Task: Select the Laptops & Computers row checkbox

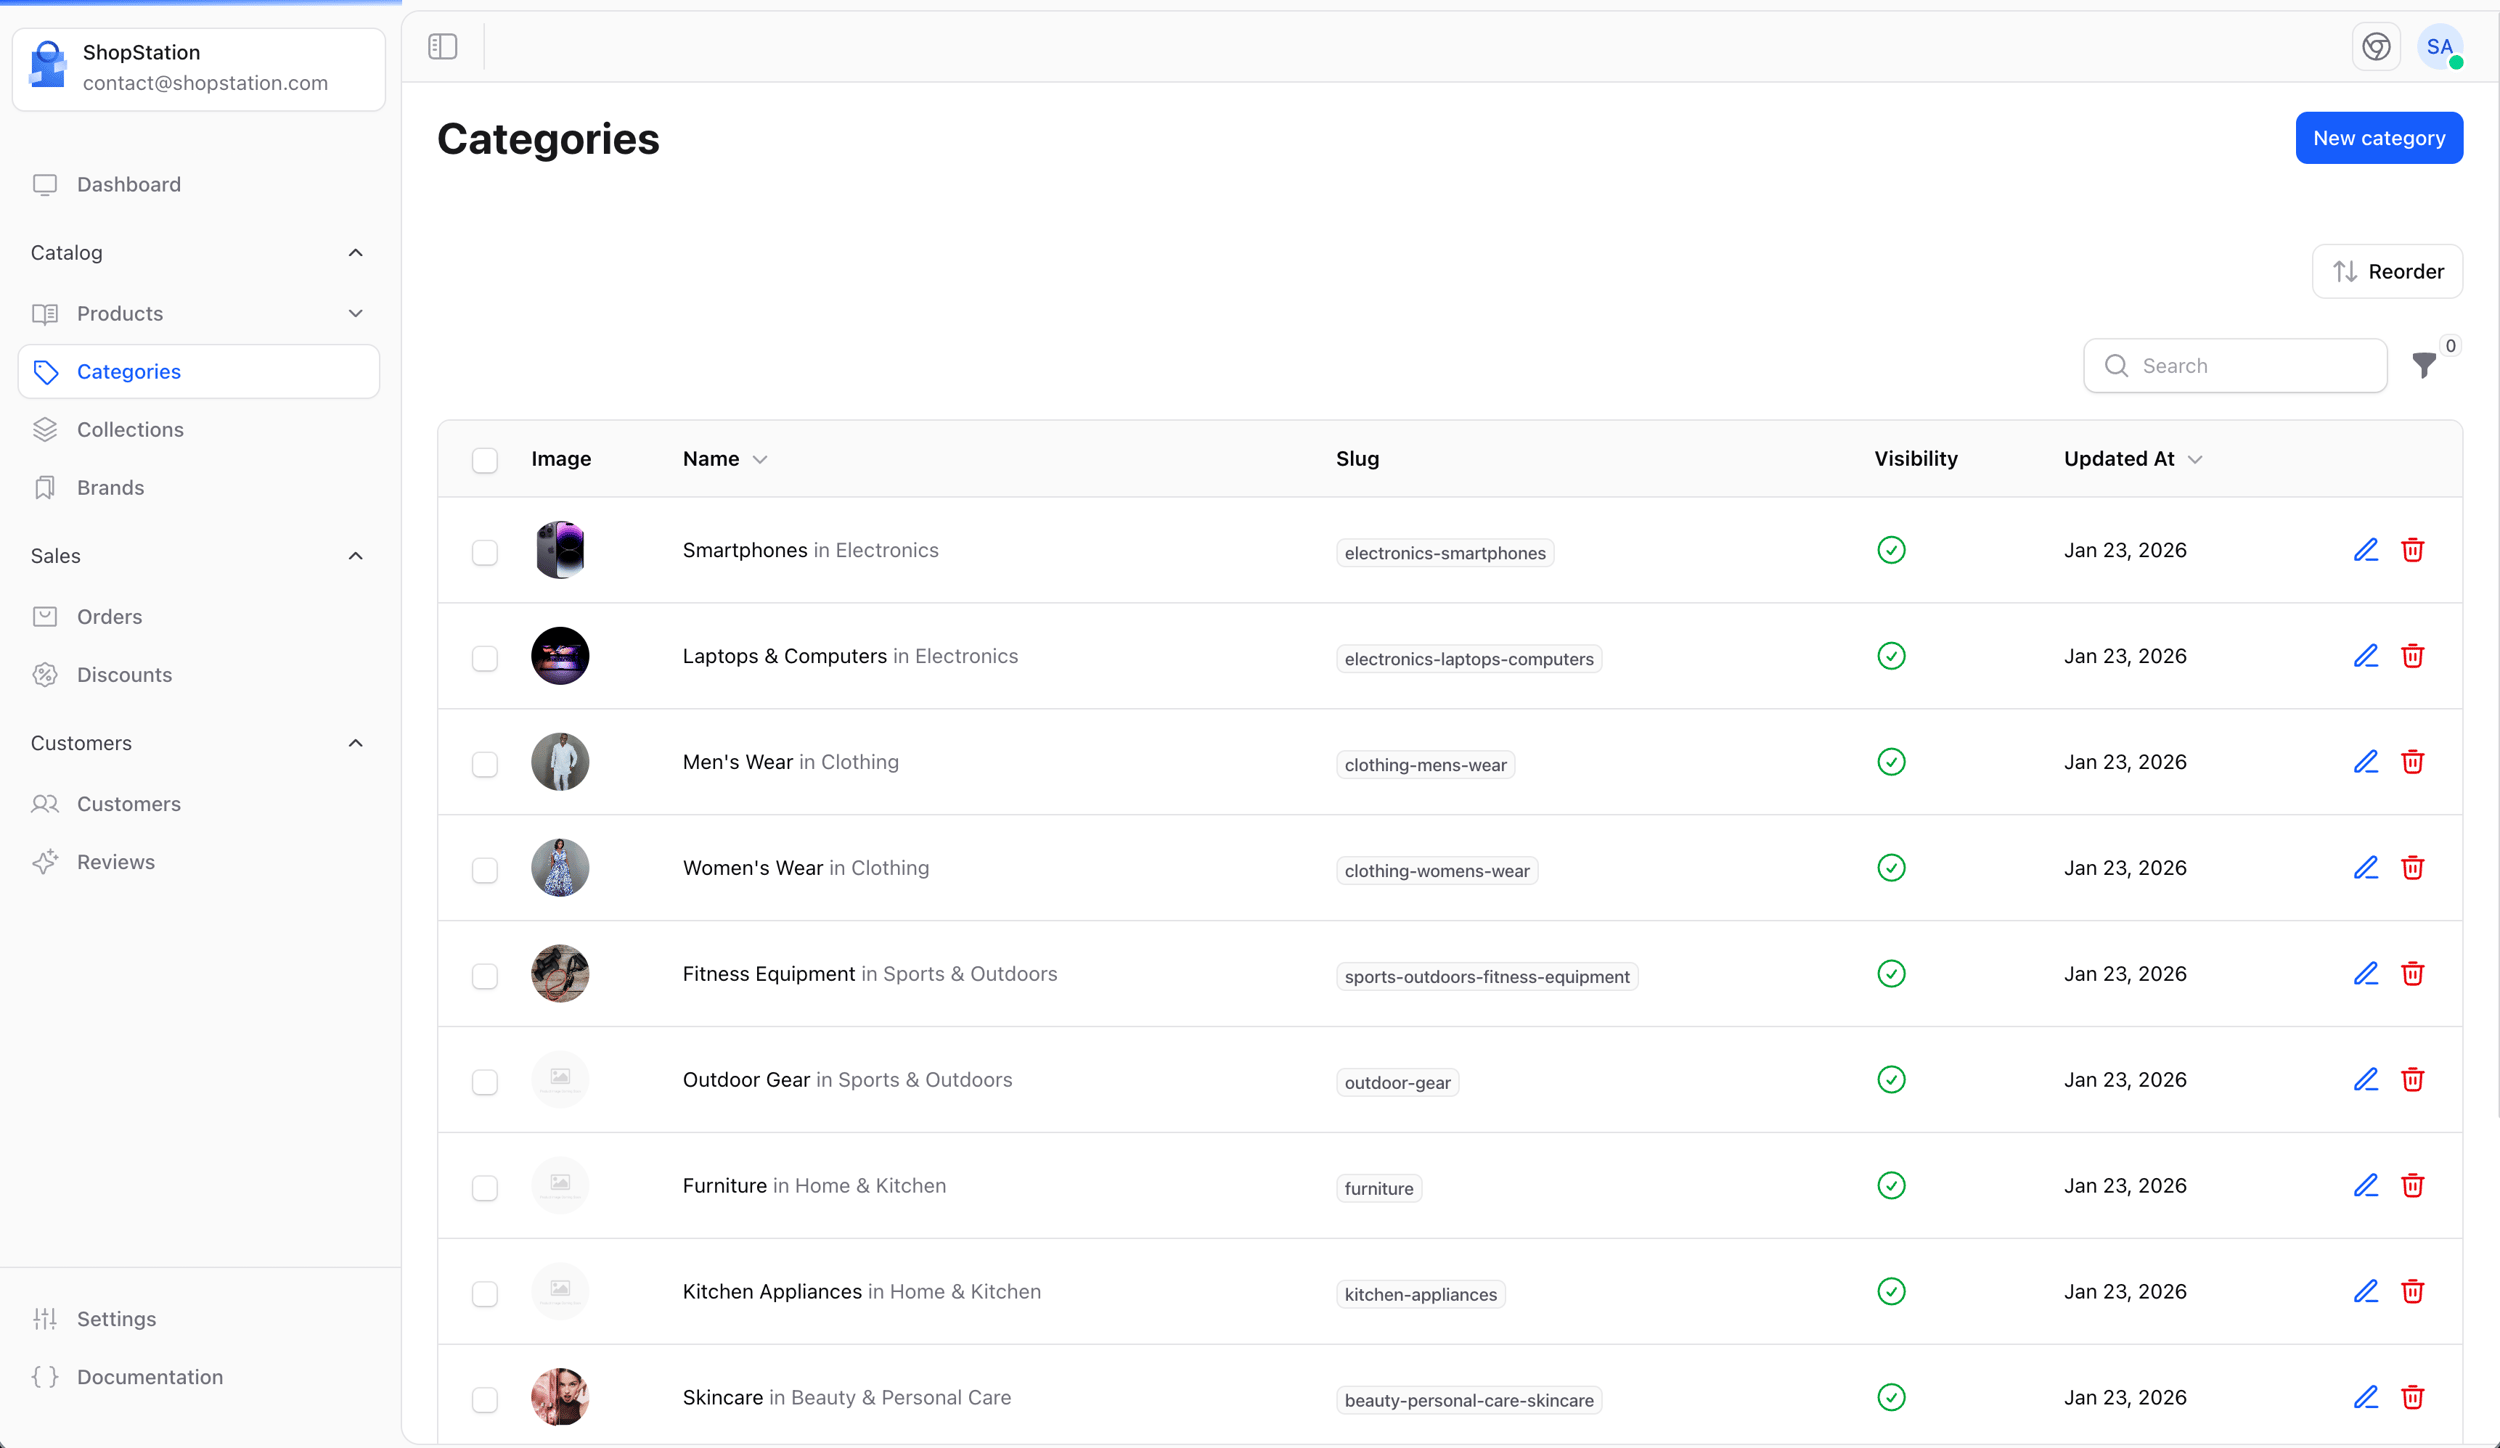Action: tap(485, 659)
